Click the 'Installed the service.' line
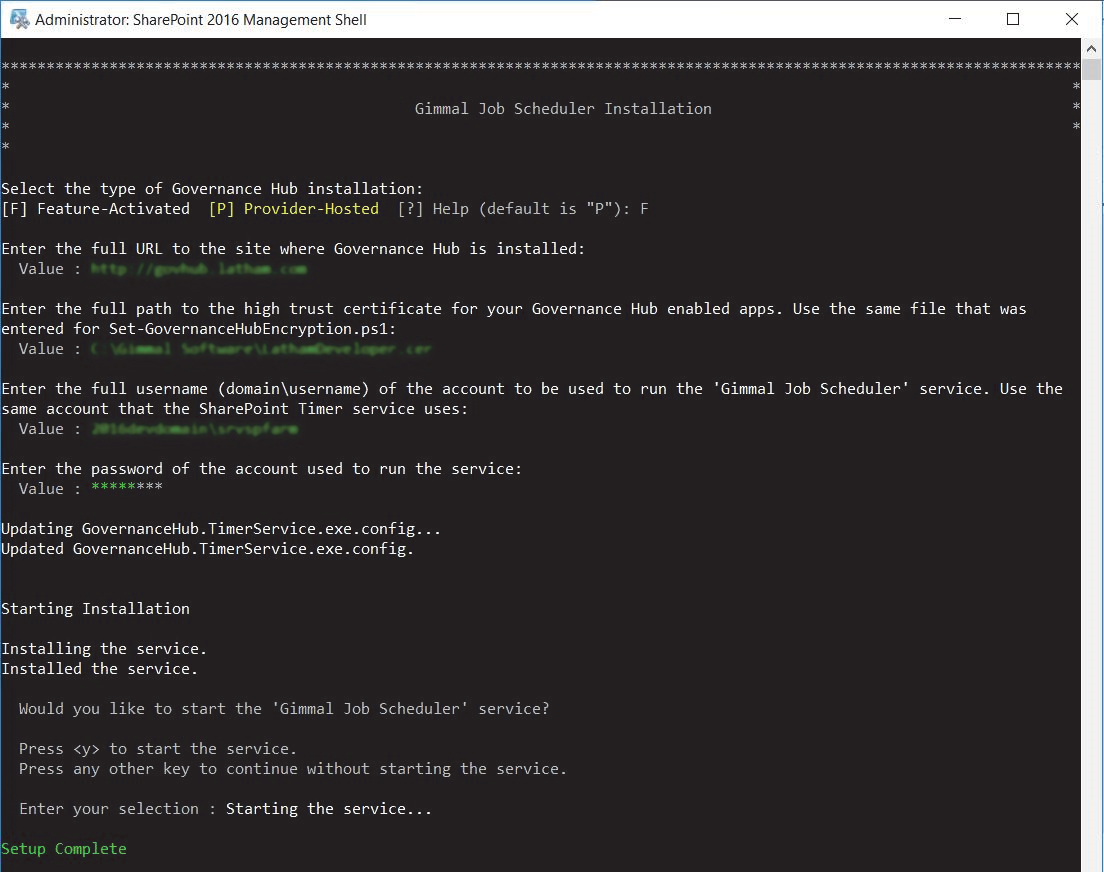The width and height of the screenshot is (1104, 872). pos(99,669)
